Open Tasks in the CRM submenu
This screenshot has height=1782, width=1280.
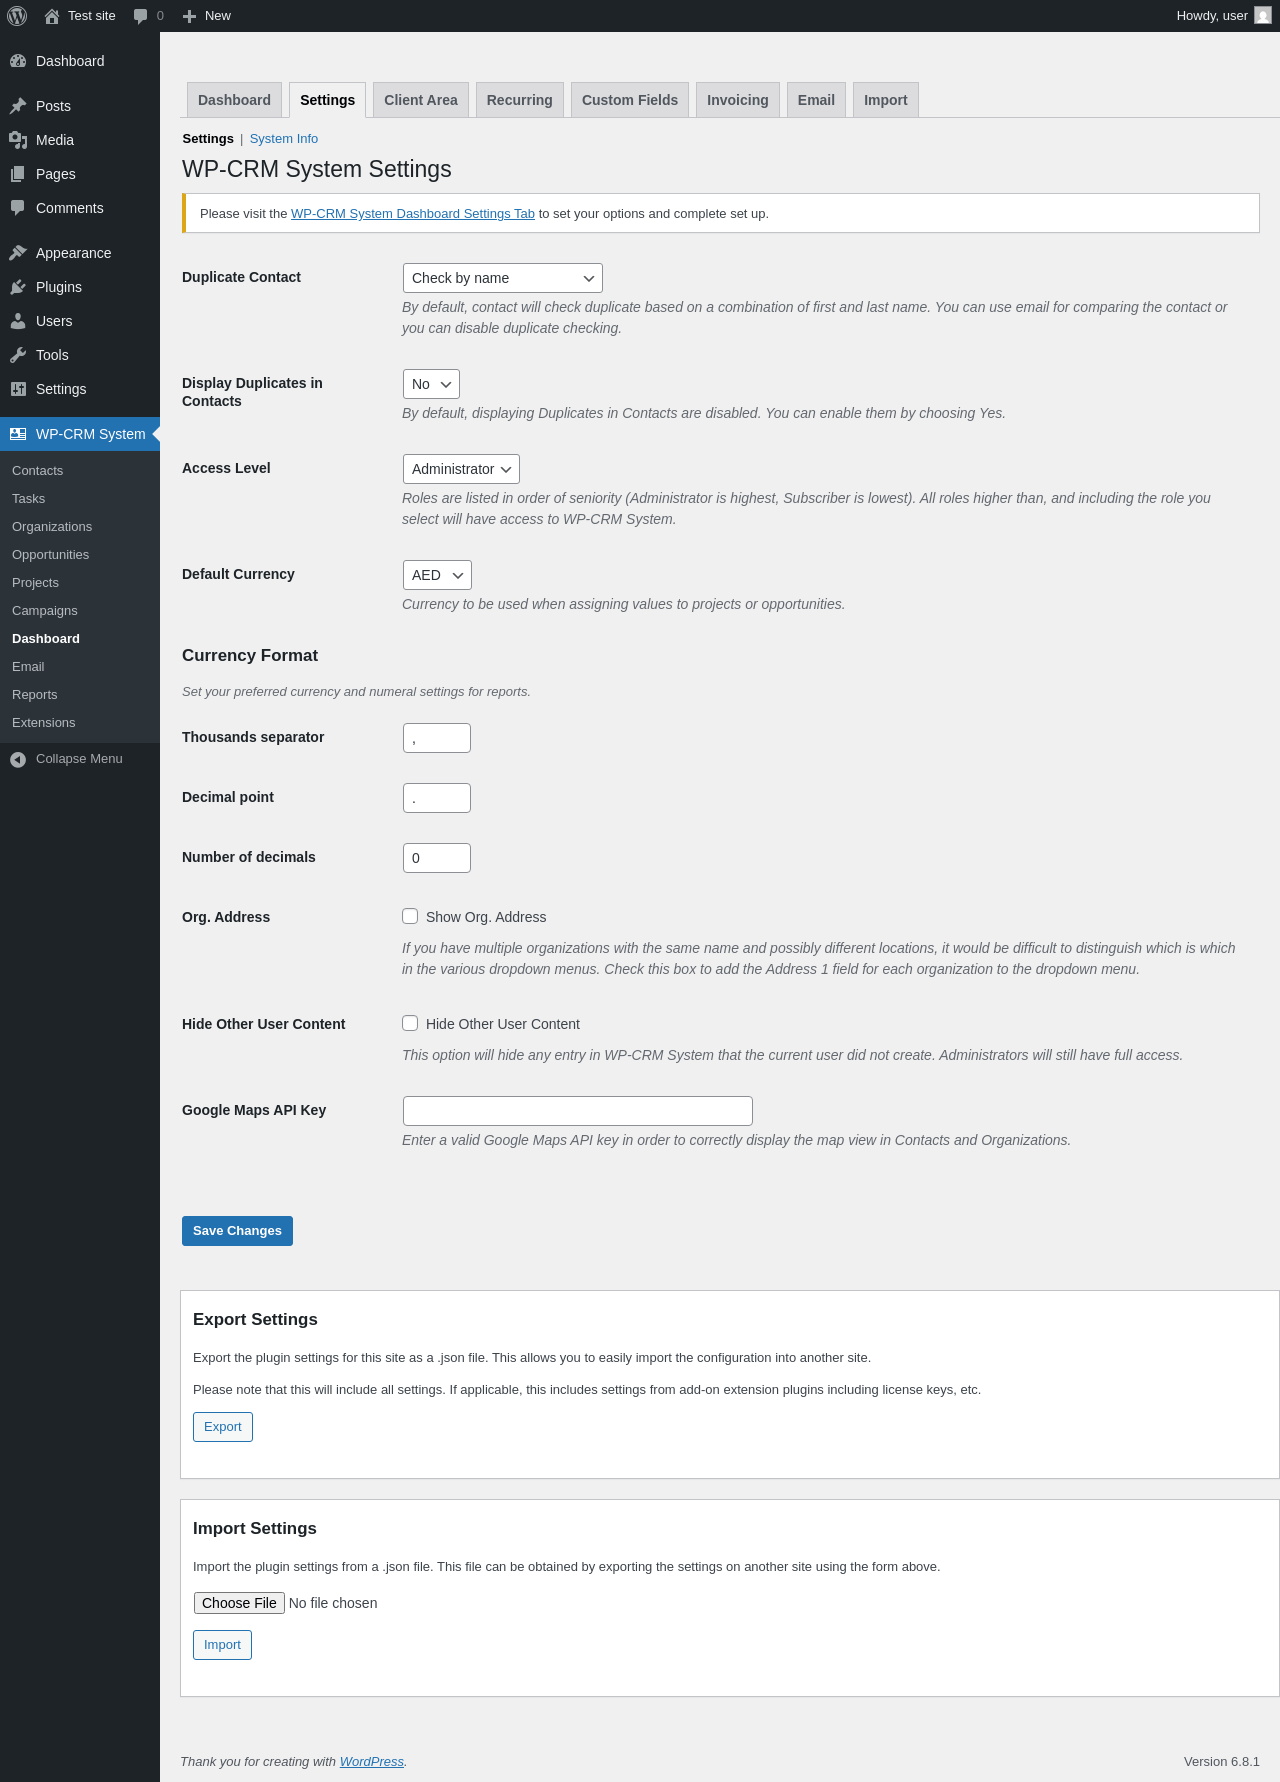(80, 499)
